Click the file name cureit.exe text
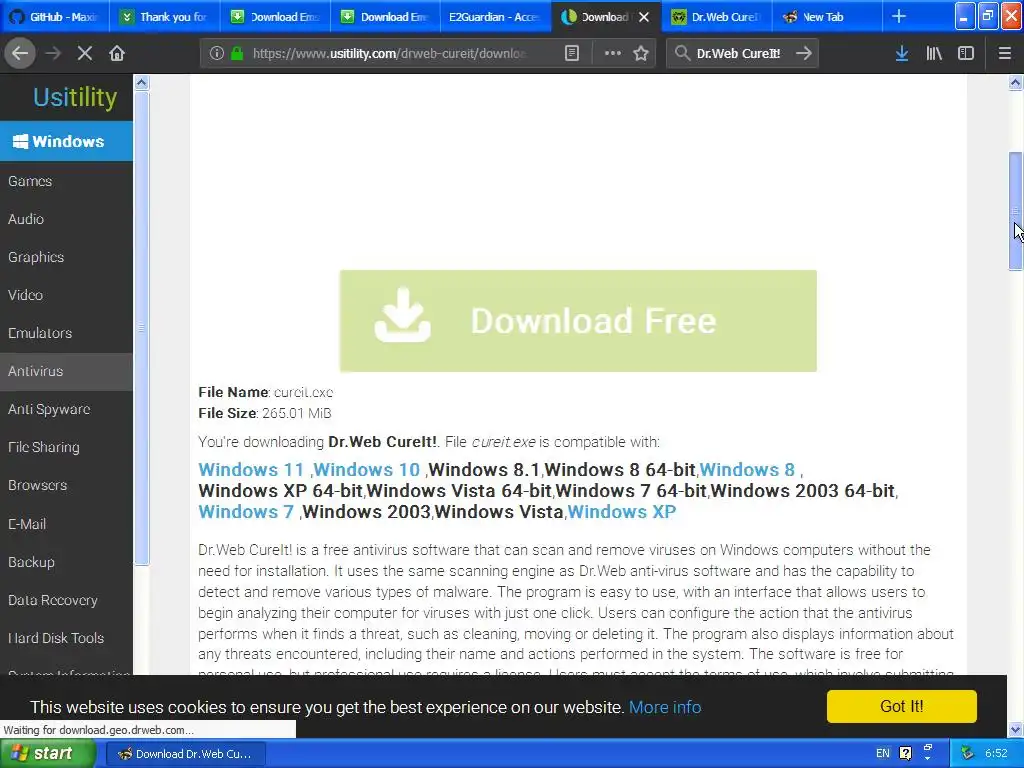Image resolution: width=1024 pixels, height=768 pixels. point(303,392)
